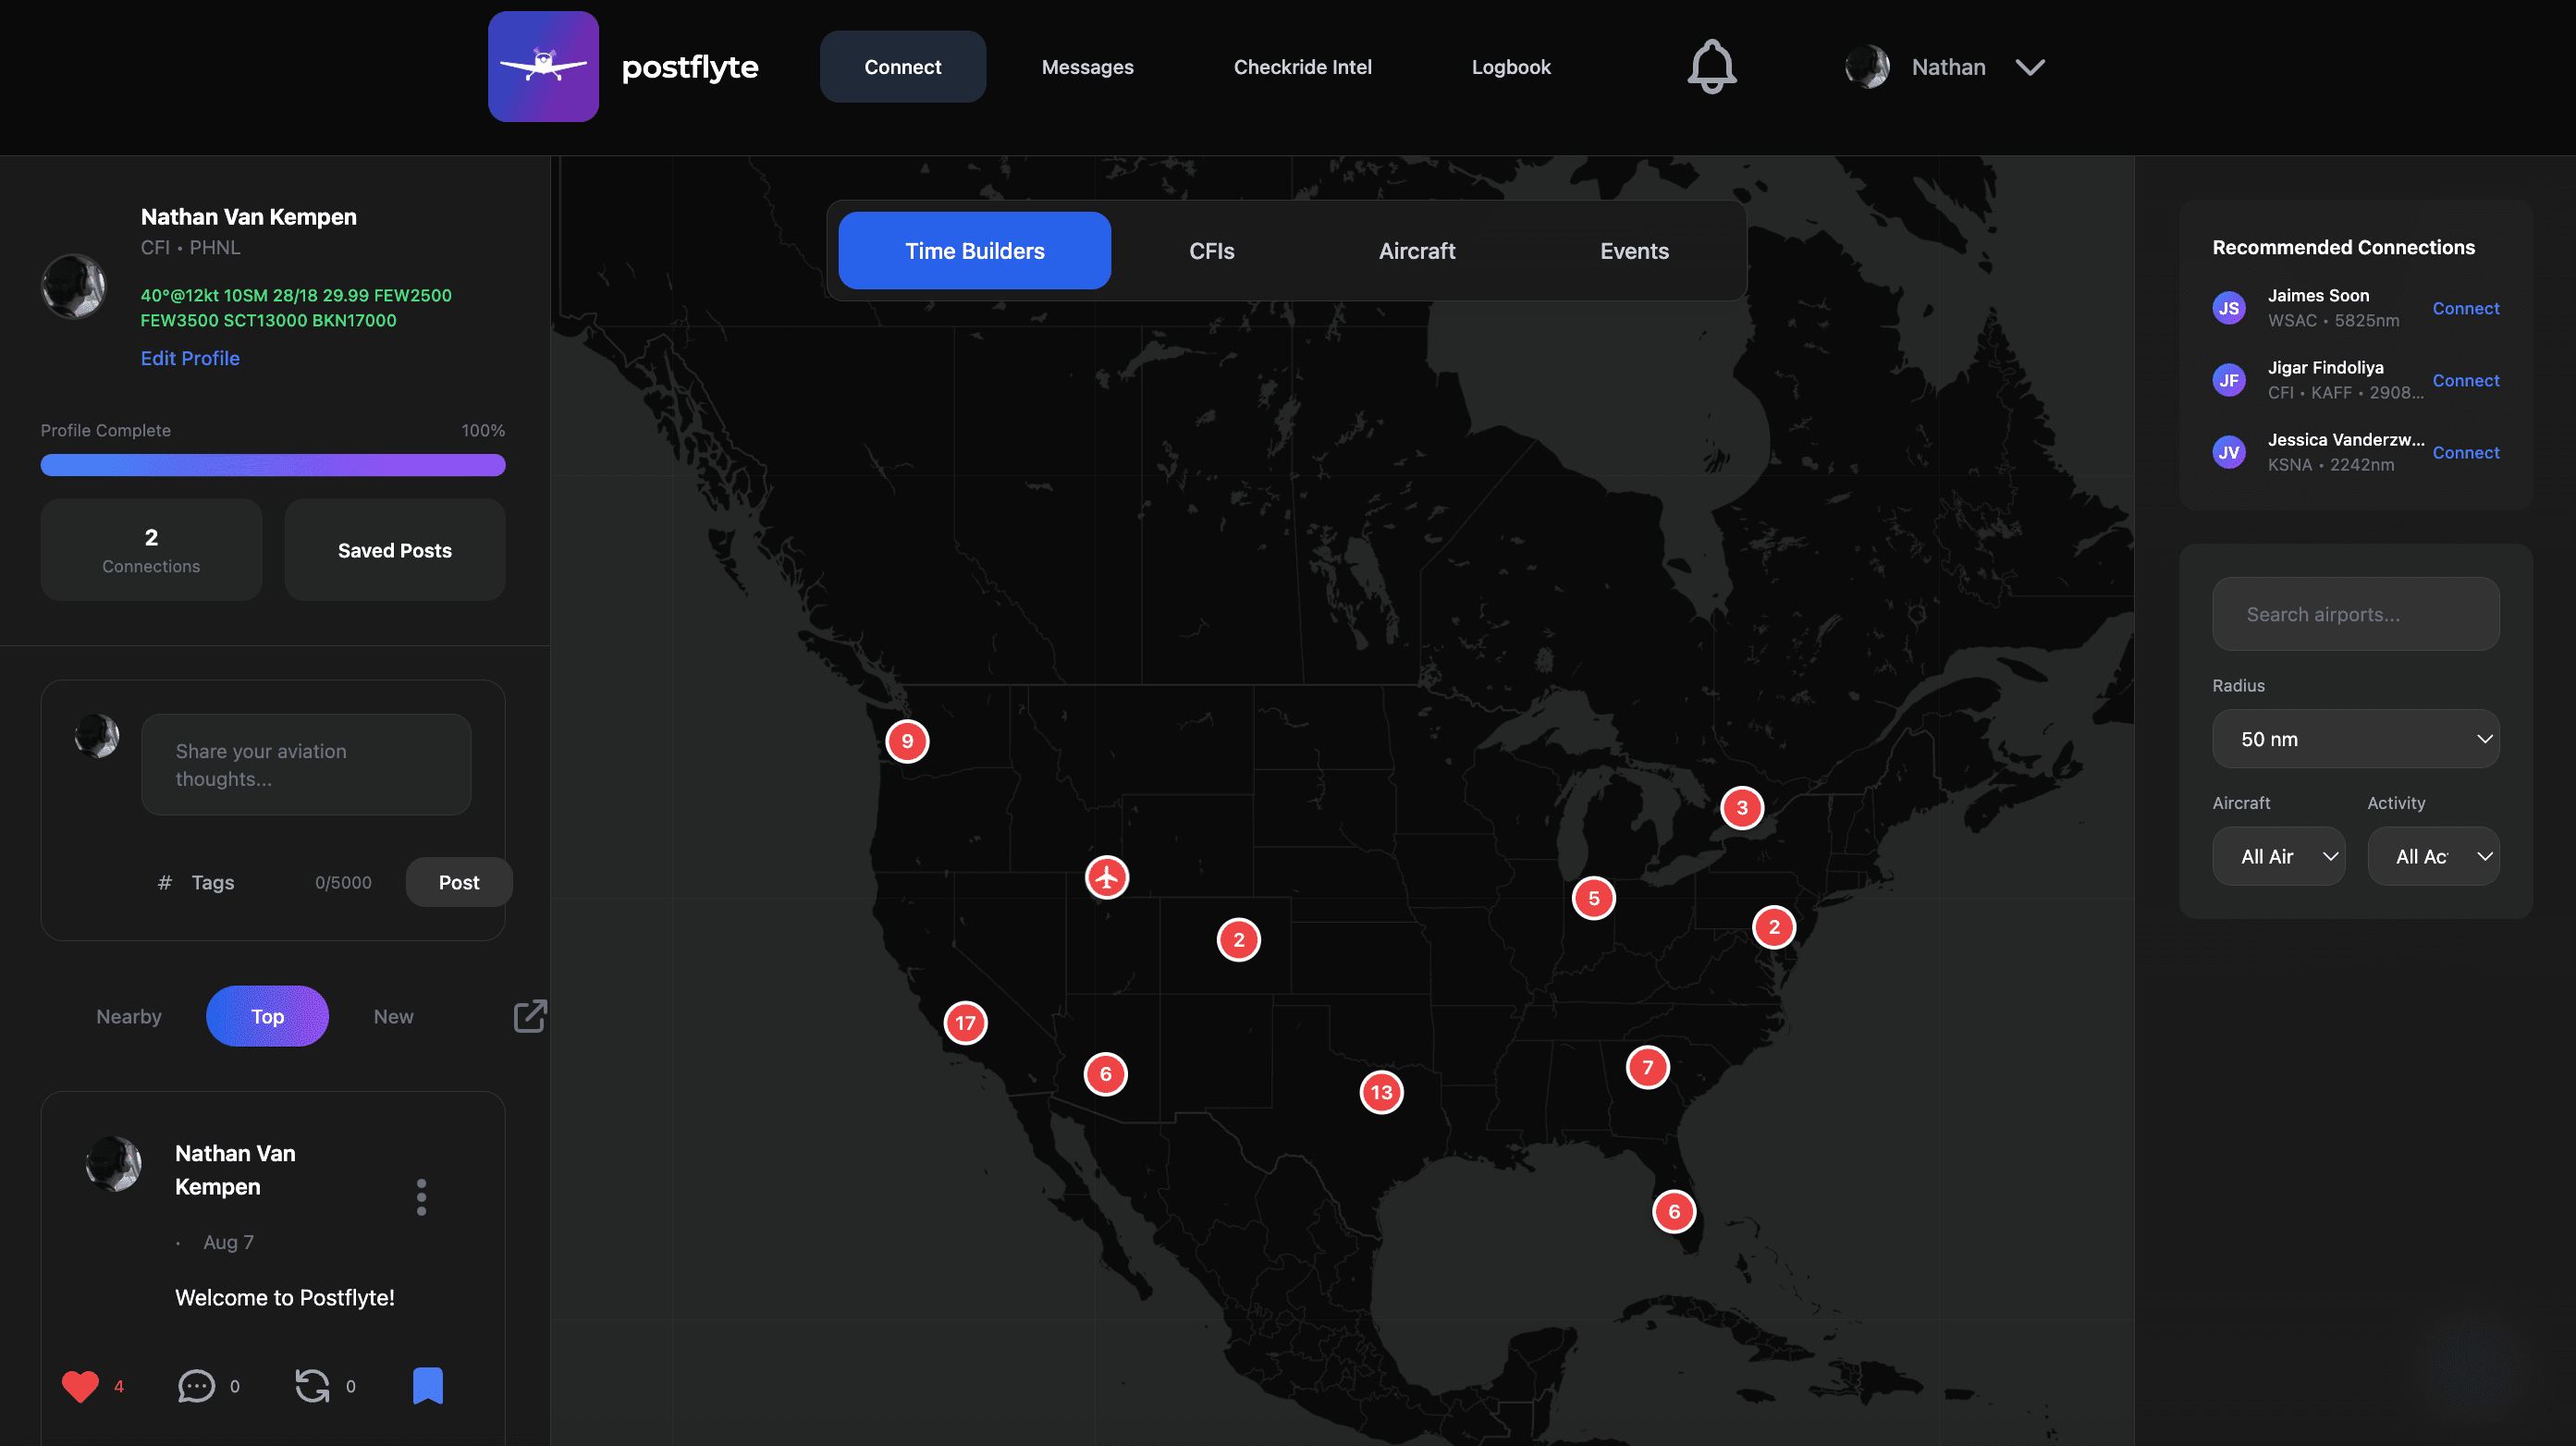The width and height of the screenshot is (2576, 1446).
Task: Click the airplane marker on the map
Action: [x=1106, y=877]
